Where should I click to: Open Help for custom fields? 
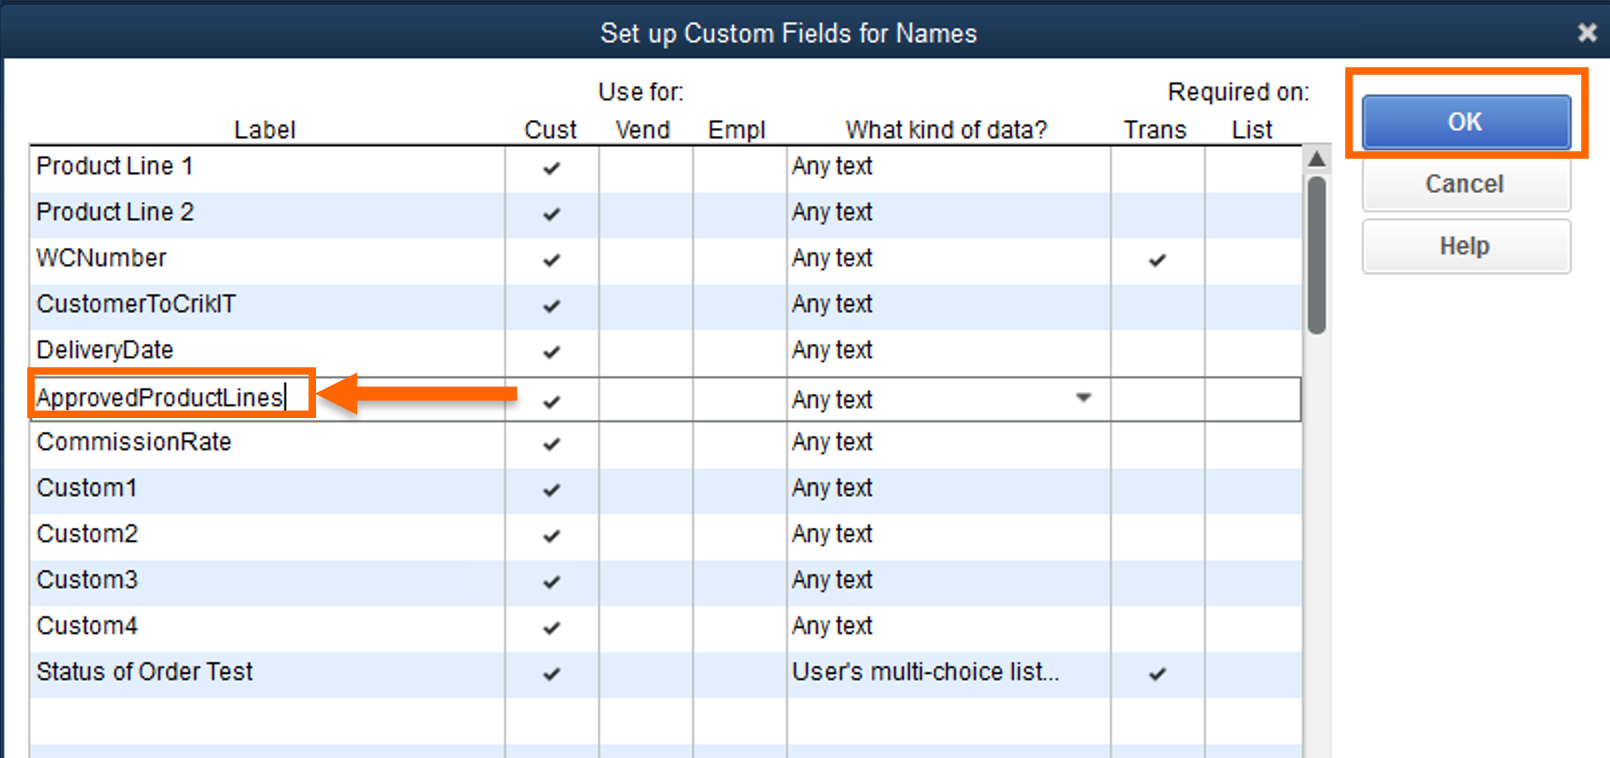1465,246
